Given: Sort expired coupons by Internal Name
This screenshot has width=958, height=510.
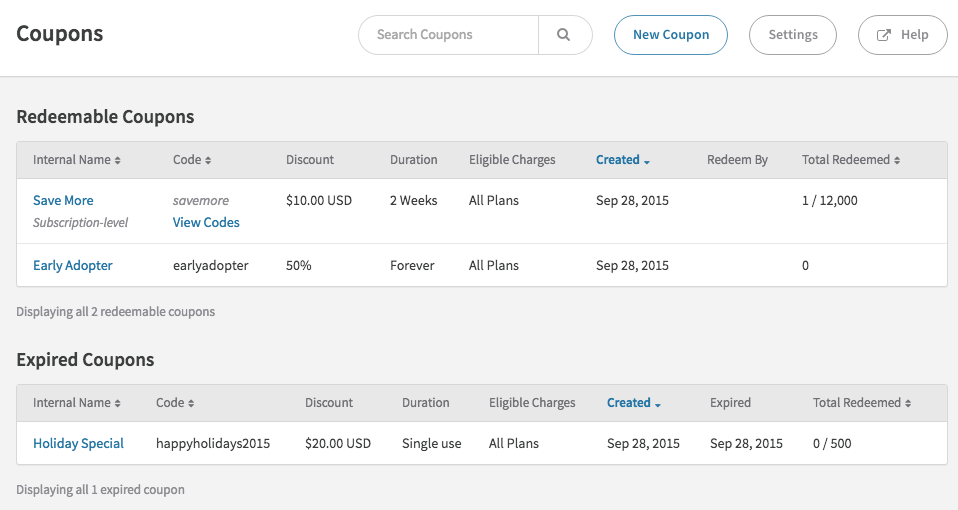Looking at the screenshot, I should (x=71, y=403).
